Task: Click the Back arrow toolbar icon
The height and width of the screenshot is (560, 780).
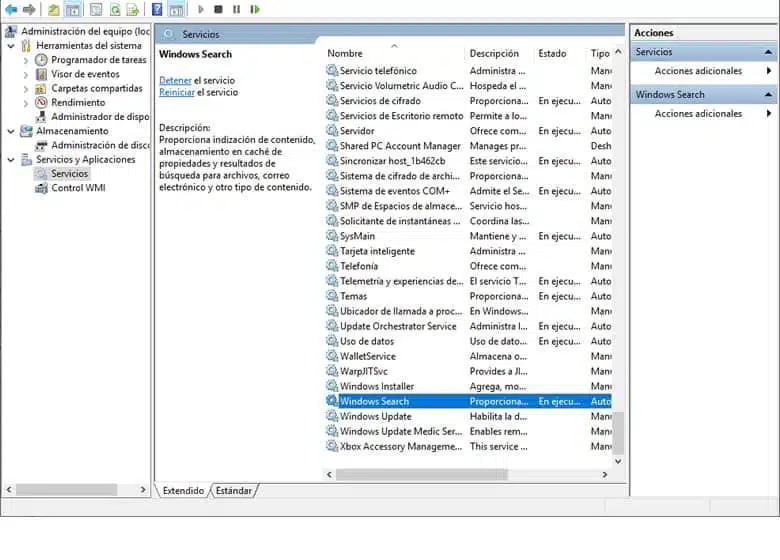Action: tap(11, 9)
